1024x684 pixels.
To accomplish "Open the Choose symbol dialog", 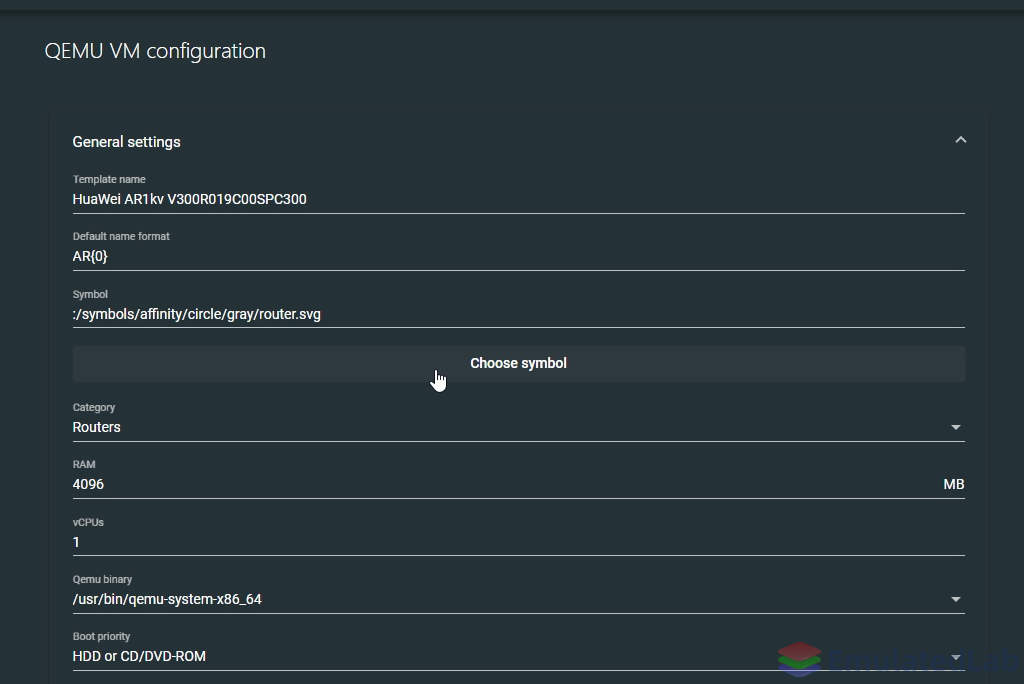I will 519,364.
